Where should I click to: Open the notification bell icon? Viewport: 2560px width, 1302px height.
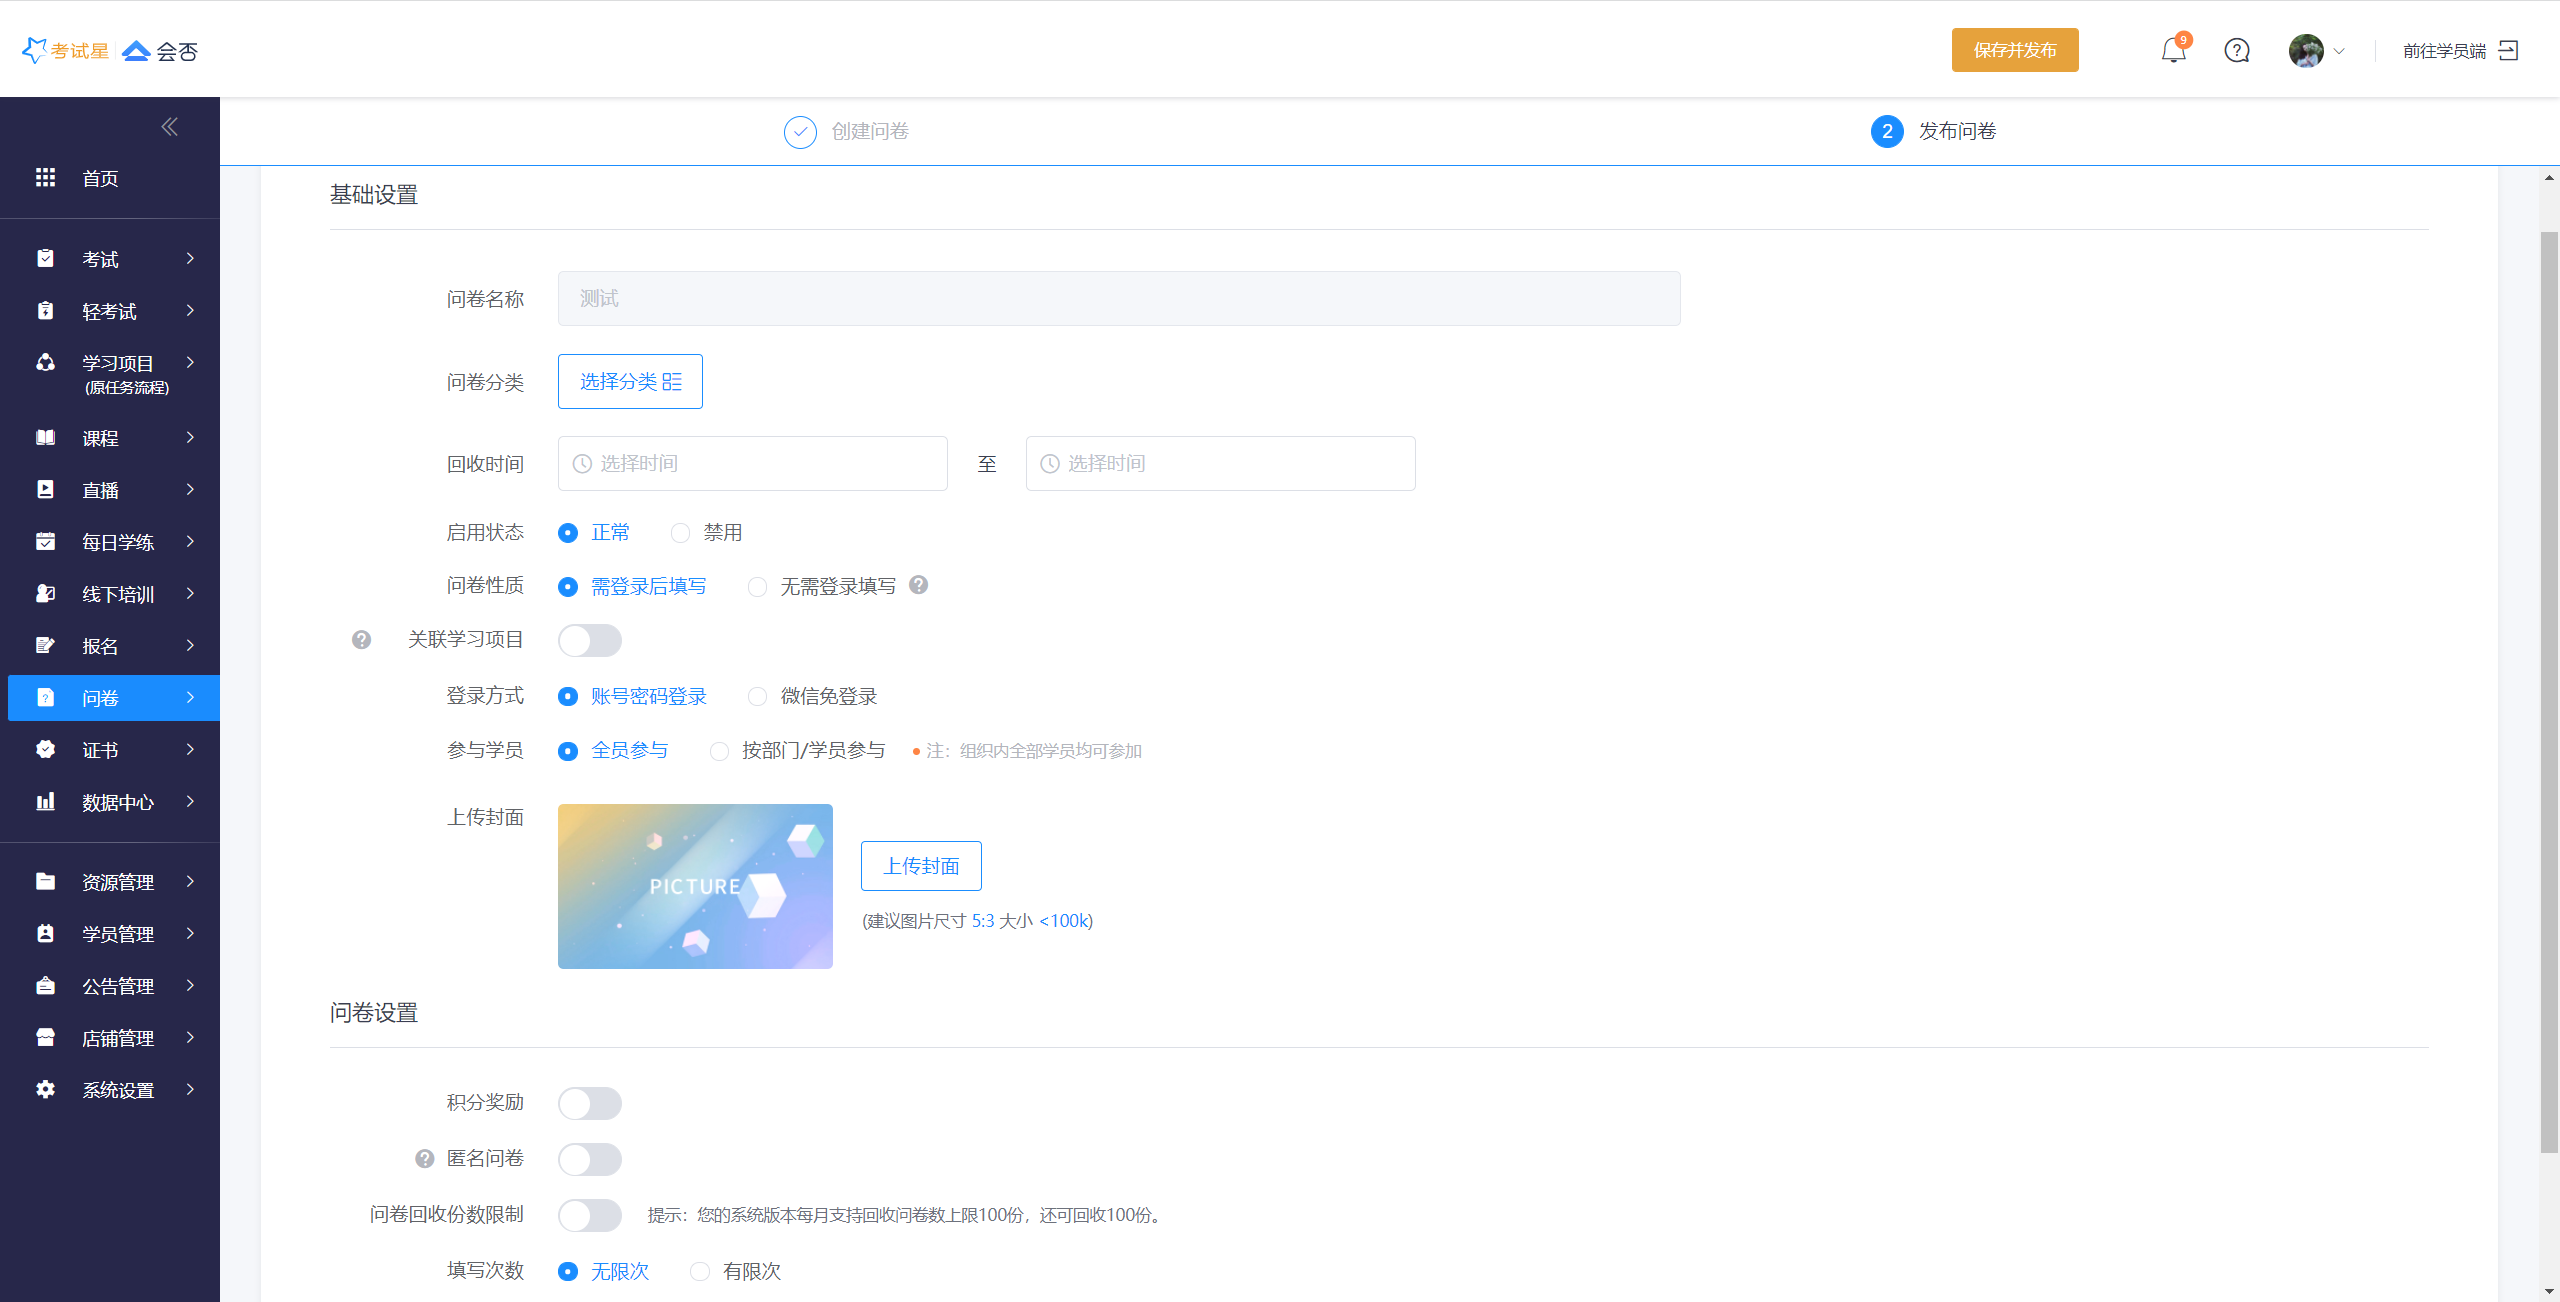(x=2173, y=50)
